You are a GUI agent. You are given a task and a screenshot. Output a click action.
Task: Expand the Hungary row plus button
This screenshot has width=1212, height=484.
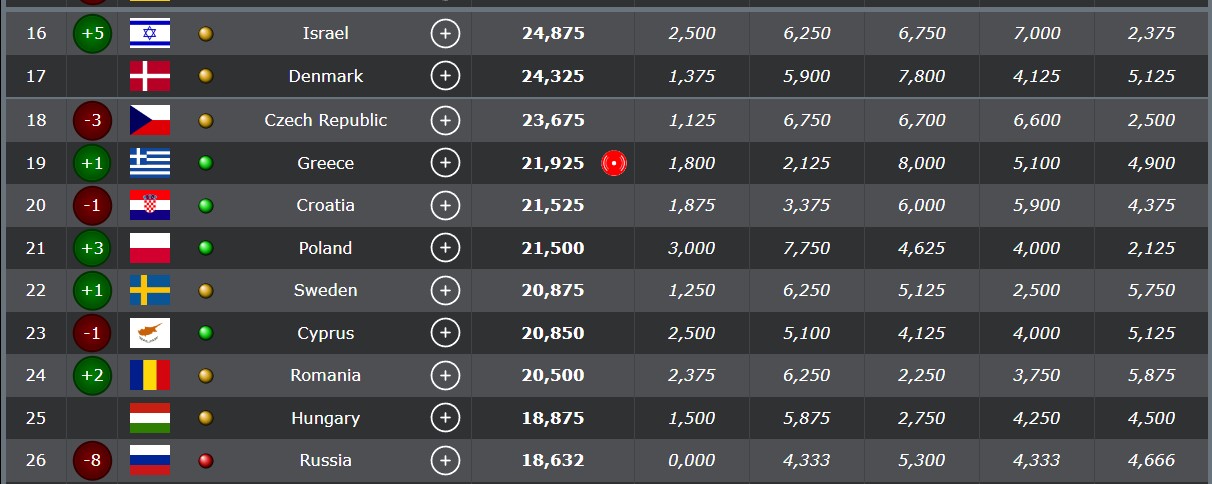tap(445, 418)
